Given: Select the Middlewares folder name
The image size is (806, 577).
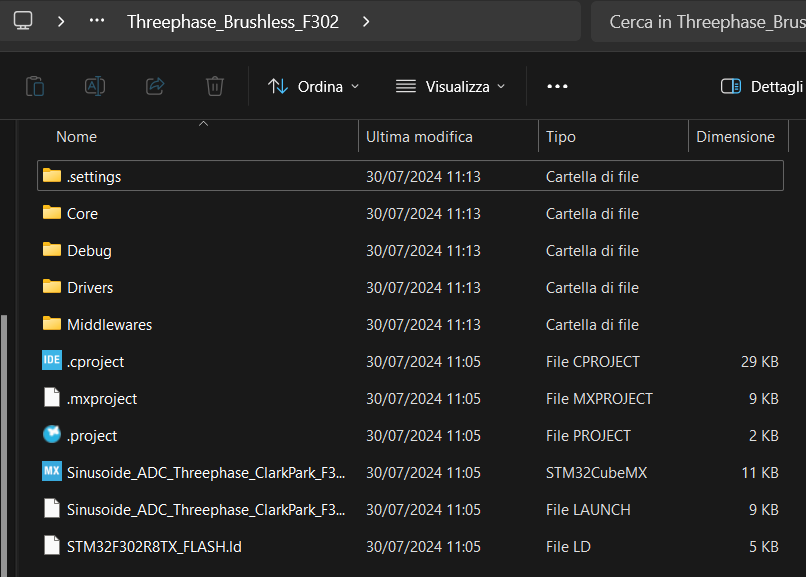Looking at the screenshot, I should click(x=109, y=325).
